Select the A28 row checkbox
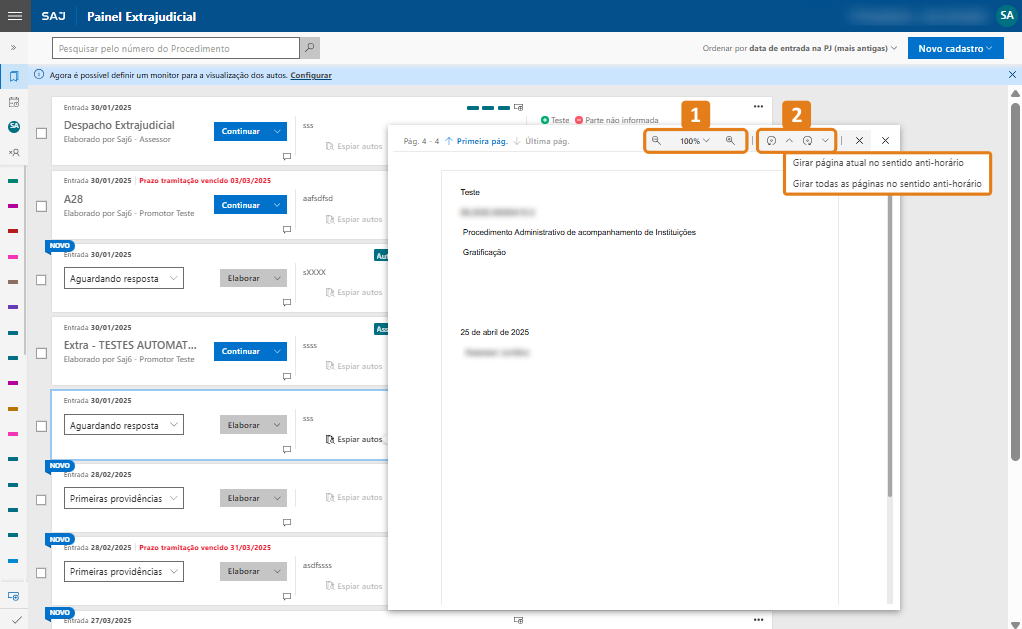 click(x=41, y=206)
